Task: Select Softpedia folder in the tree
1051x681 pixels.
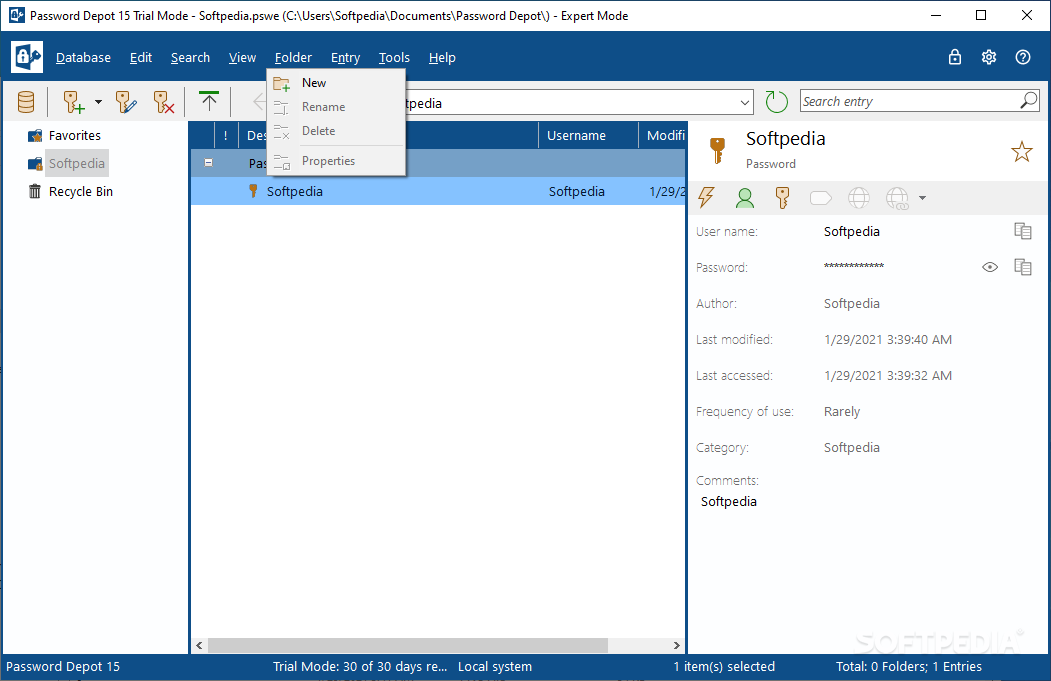Action: (x=76, y=164)
